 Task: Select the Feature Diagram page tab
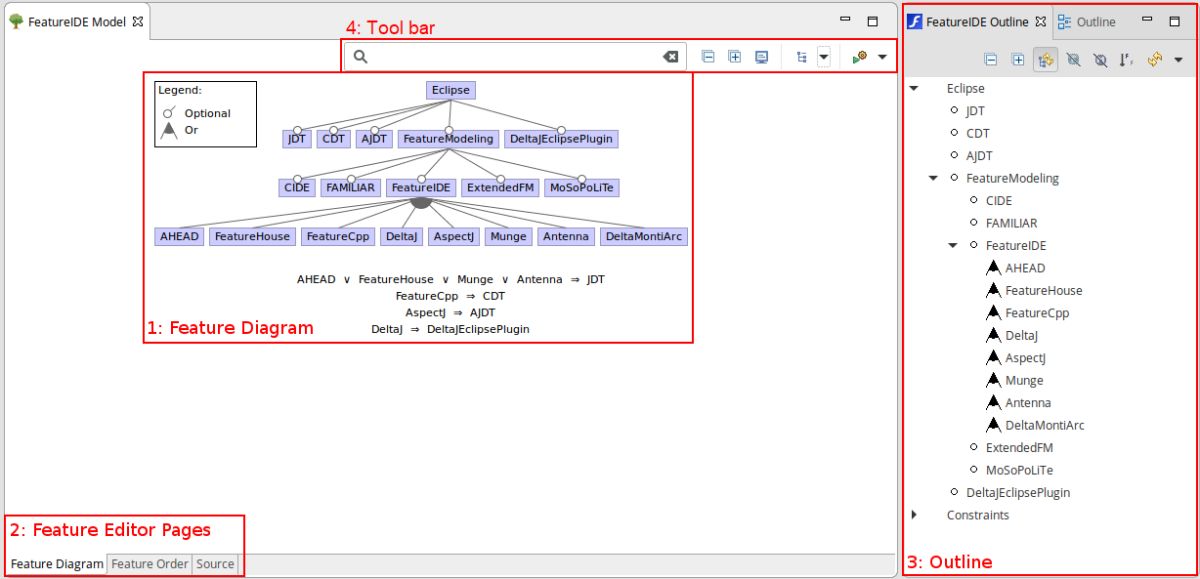57,564
